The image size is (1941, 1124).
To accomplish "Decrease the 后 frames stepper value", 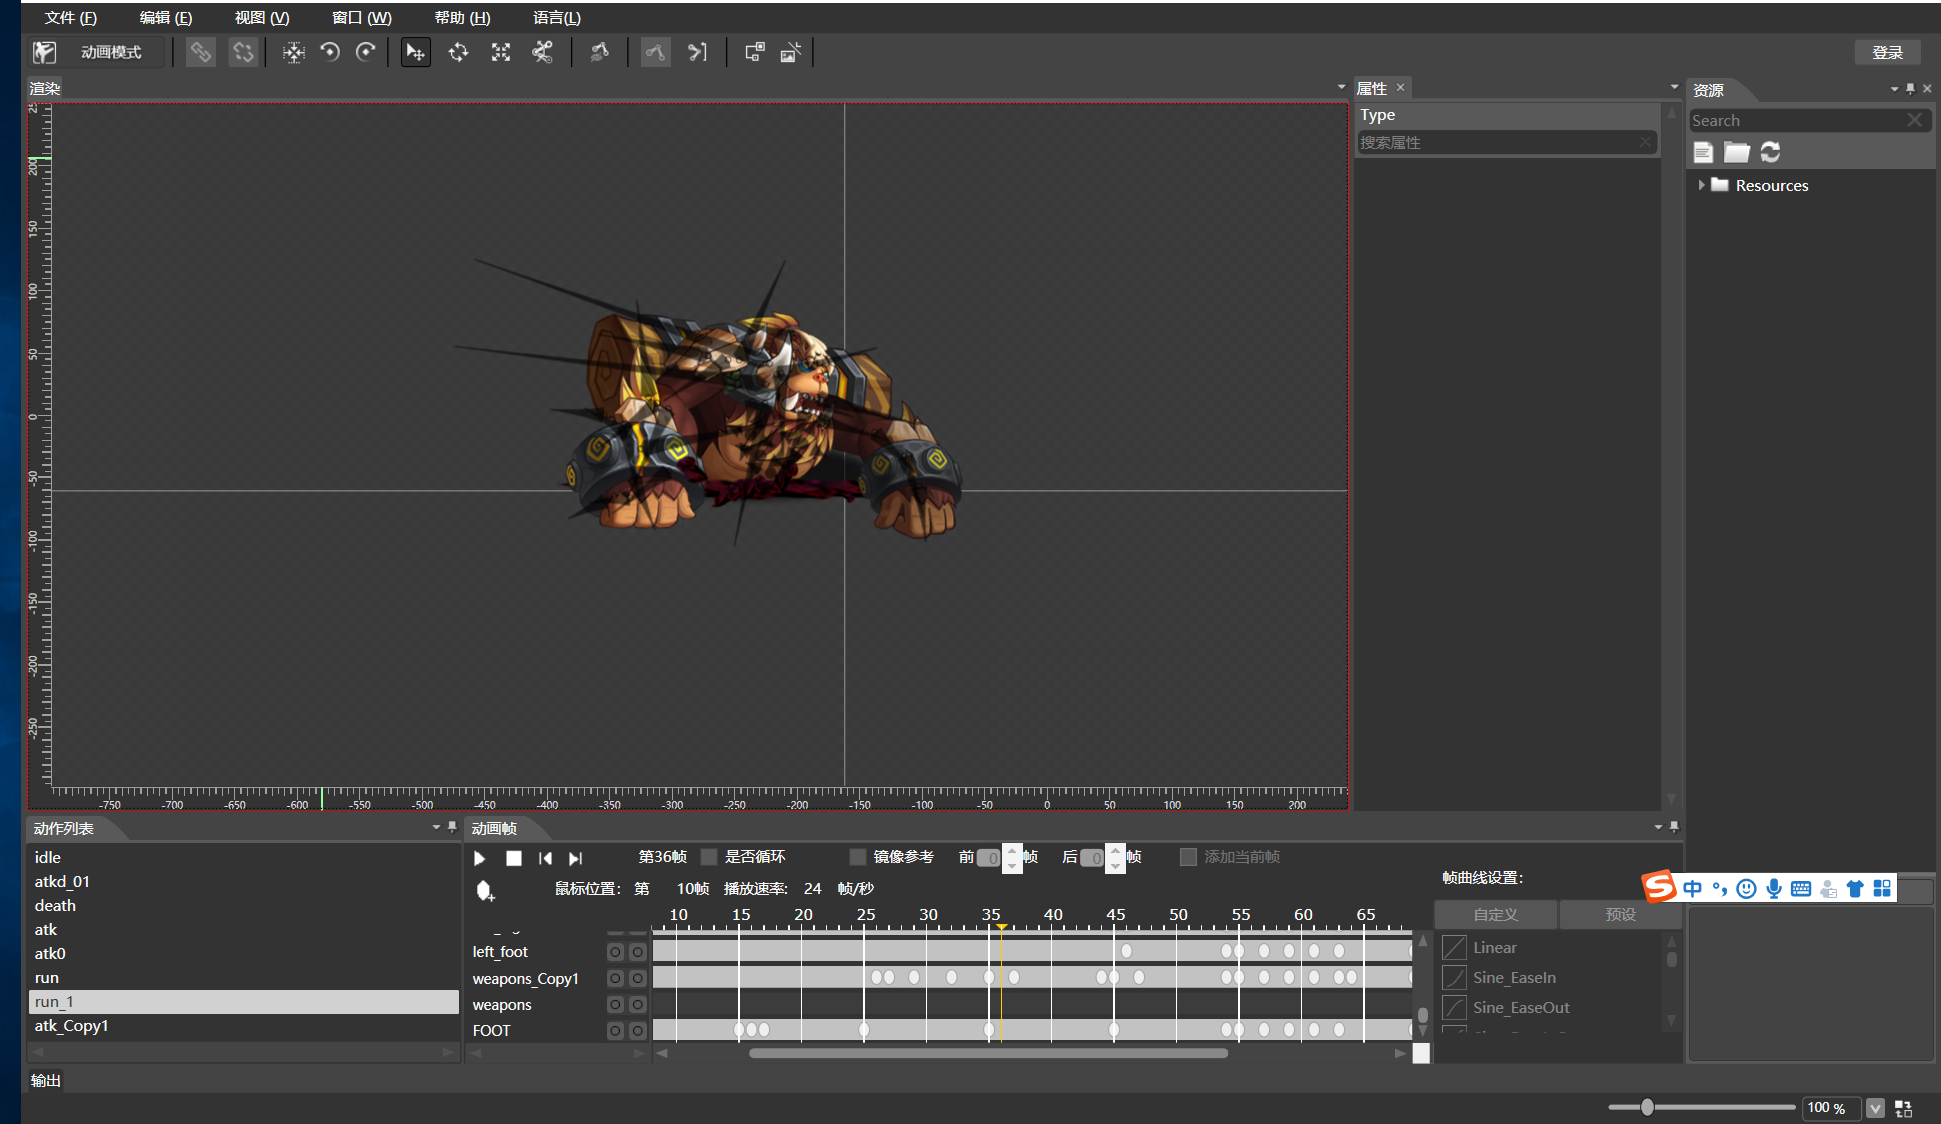I will coord(1116,865).
